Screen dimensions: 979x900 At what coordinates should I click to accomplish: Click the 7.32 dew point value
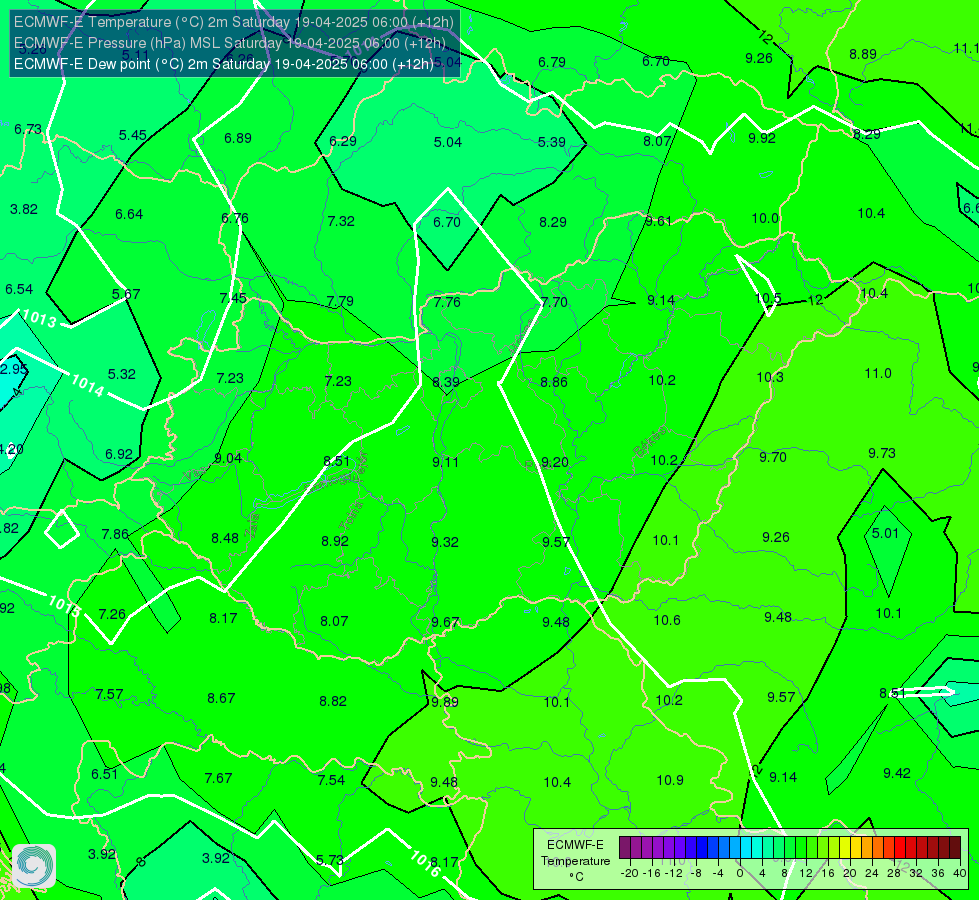tap(341, 221)
